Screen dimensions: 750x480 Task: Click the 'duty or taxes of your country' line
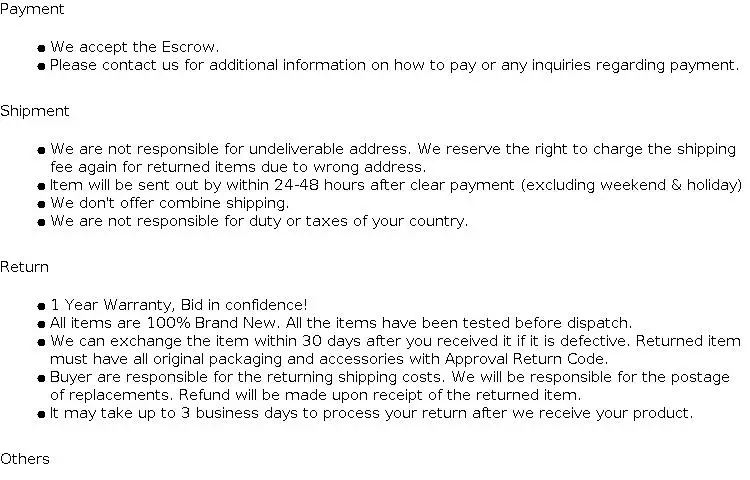pos(259,221)
